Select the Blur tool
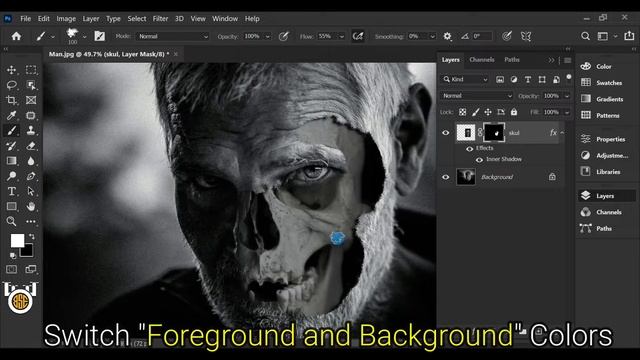This screenshot has width=640, height=360. point(31,161)
